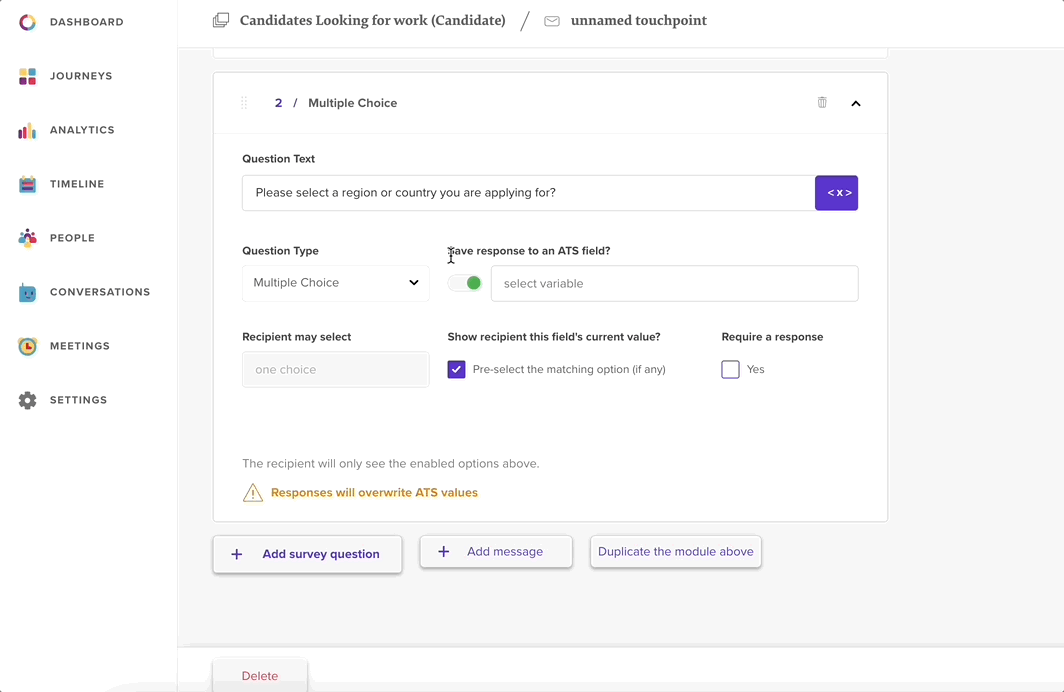This screenshot has width=1064, height=692.
Task: Toggle off Save response to ATS field
Action: click(x=465, y=283)
